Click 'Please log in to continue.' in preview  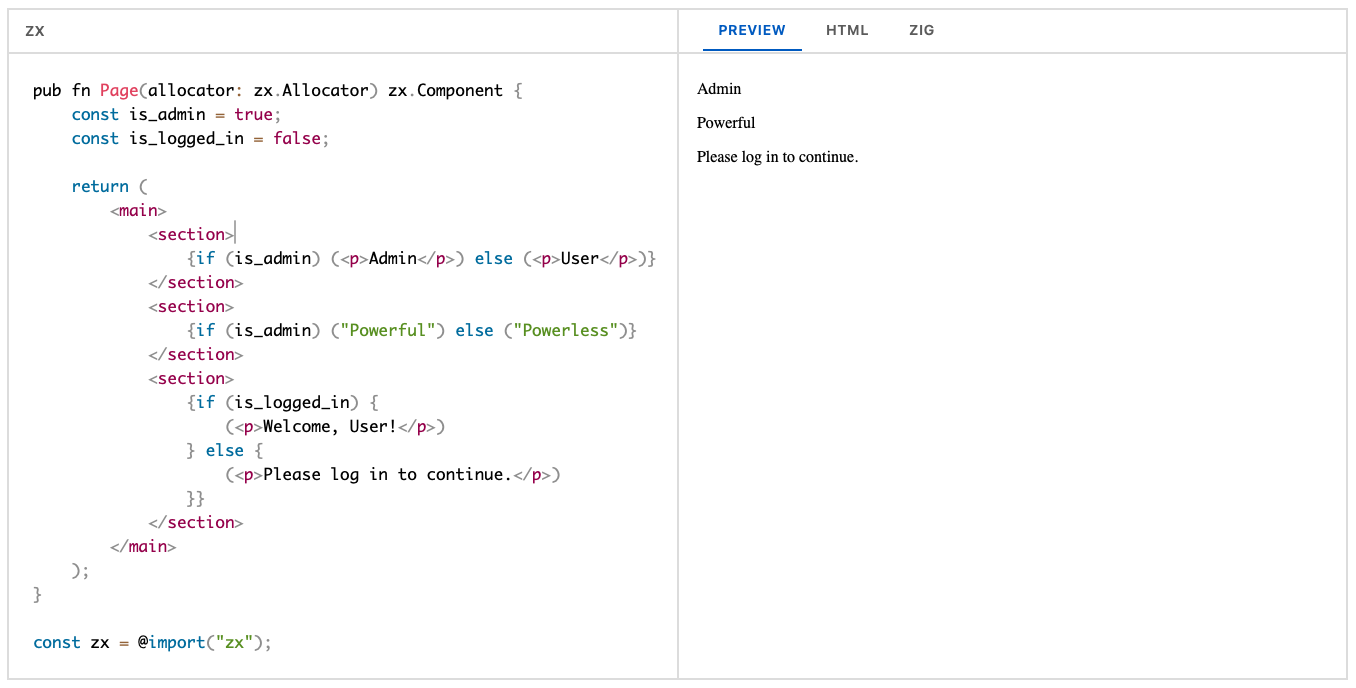coord(777,157)
